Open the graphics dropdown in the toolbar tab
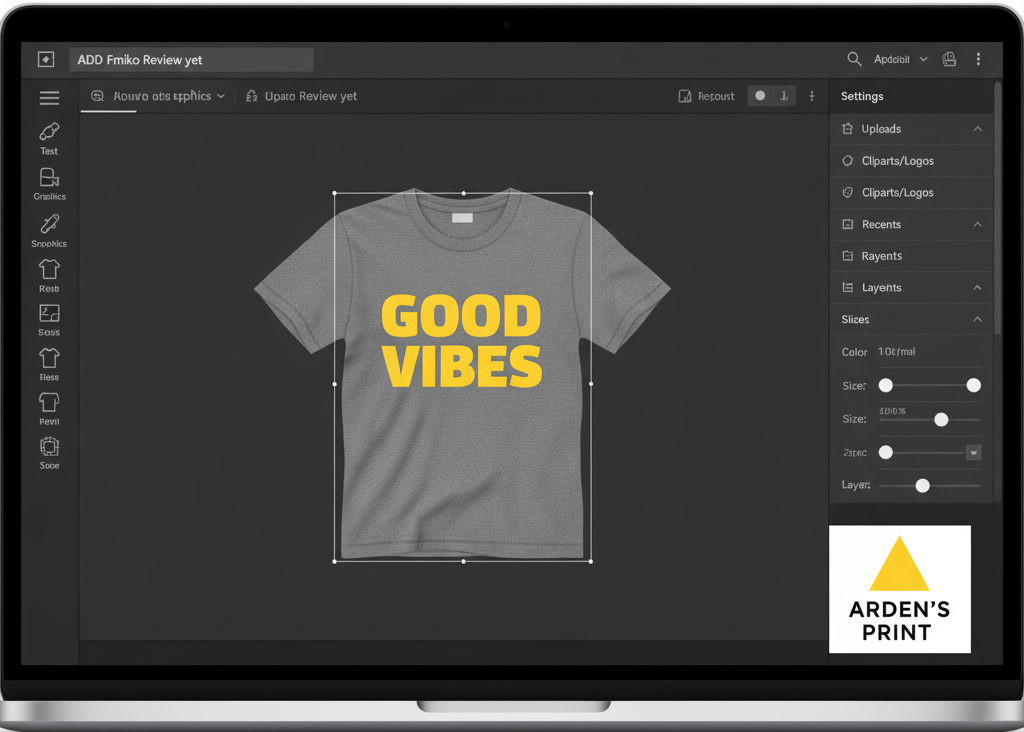 pyautogui.click(x=221, y=95)
